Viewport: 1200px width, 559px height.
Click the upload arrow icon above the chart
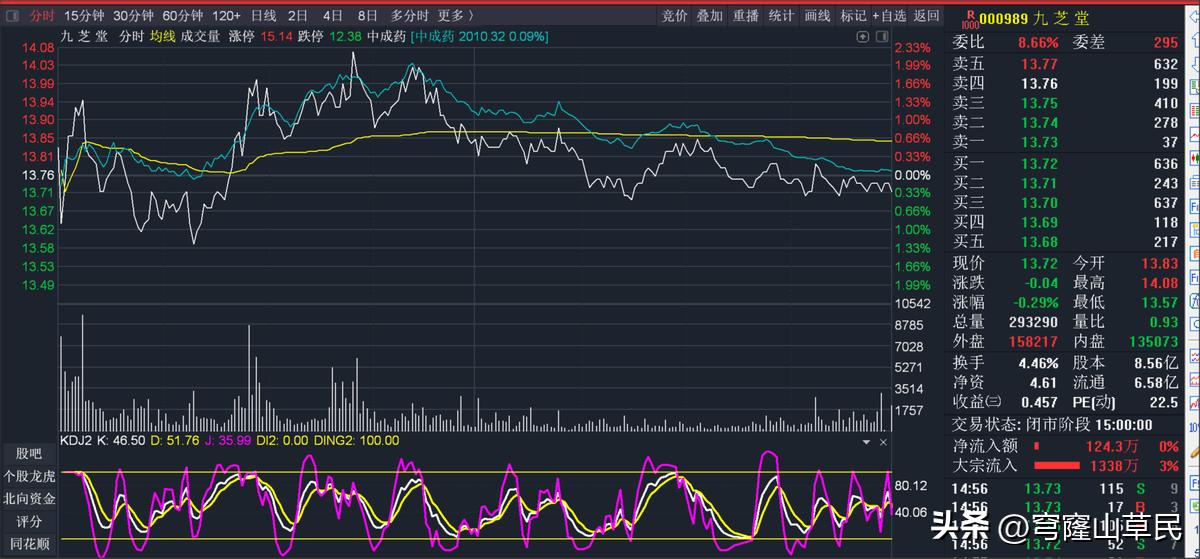863,36
